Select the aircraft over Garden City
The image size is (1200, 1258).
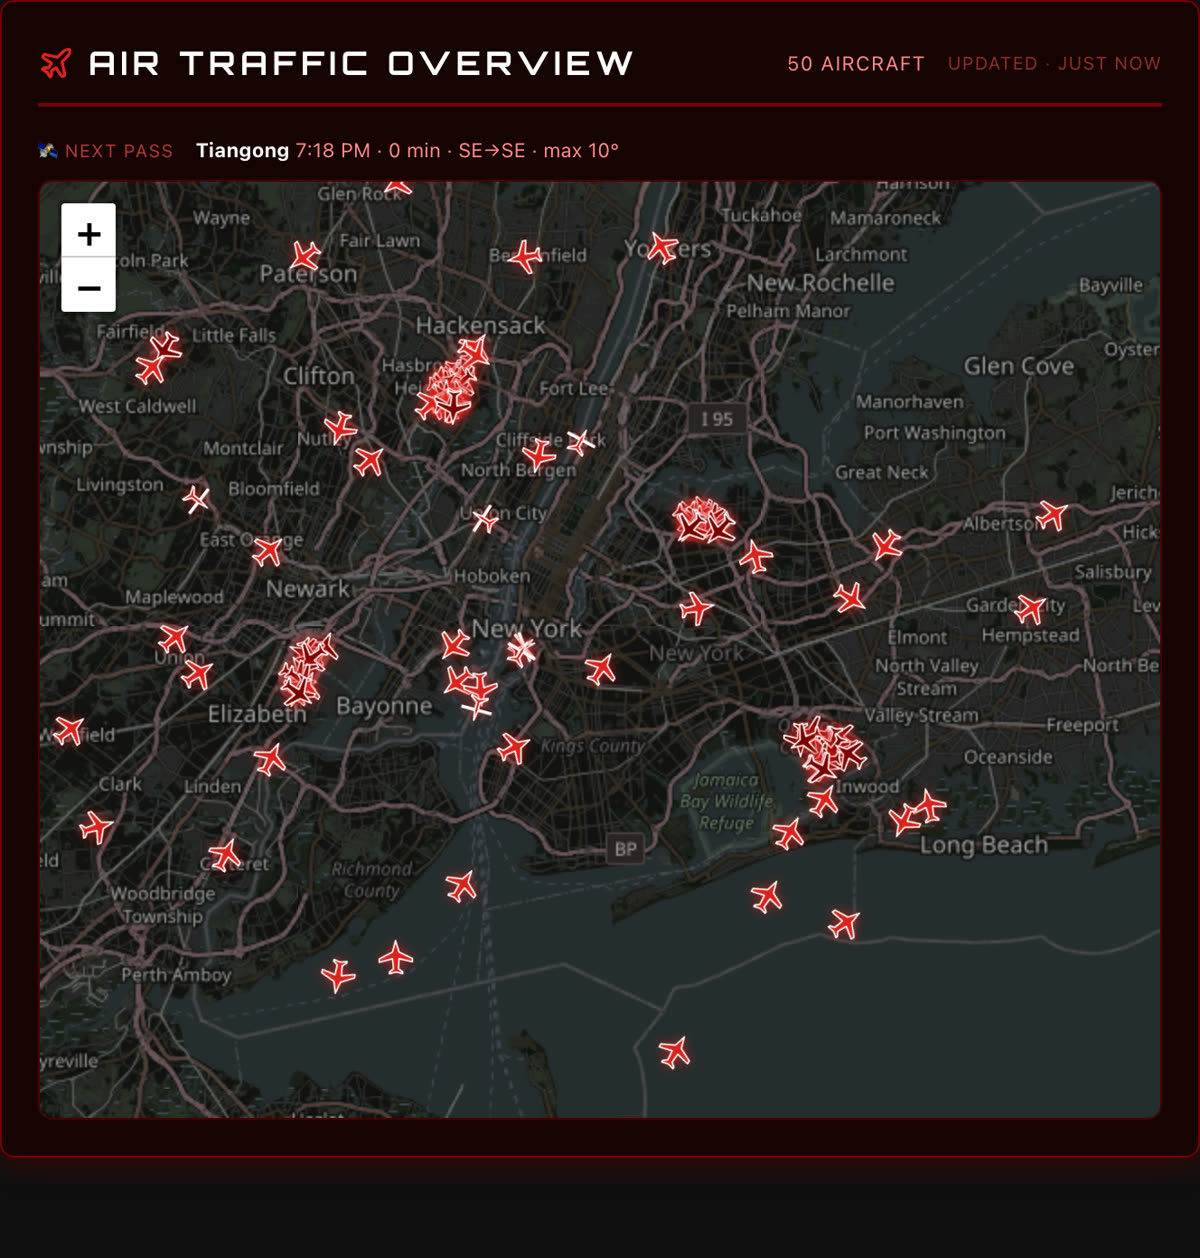coord(1029,608)
